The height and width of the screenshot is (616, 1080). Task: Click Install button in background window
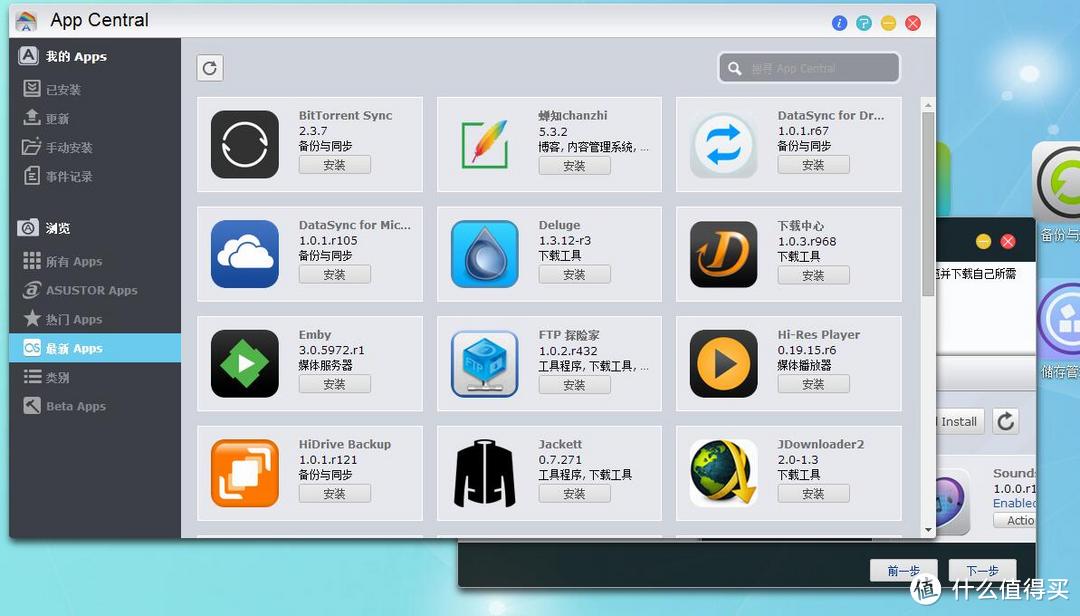point(959,421)
